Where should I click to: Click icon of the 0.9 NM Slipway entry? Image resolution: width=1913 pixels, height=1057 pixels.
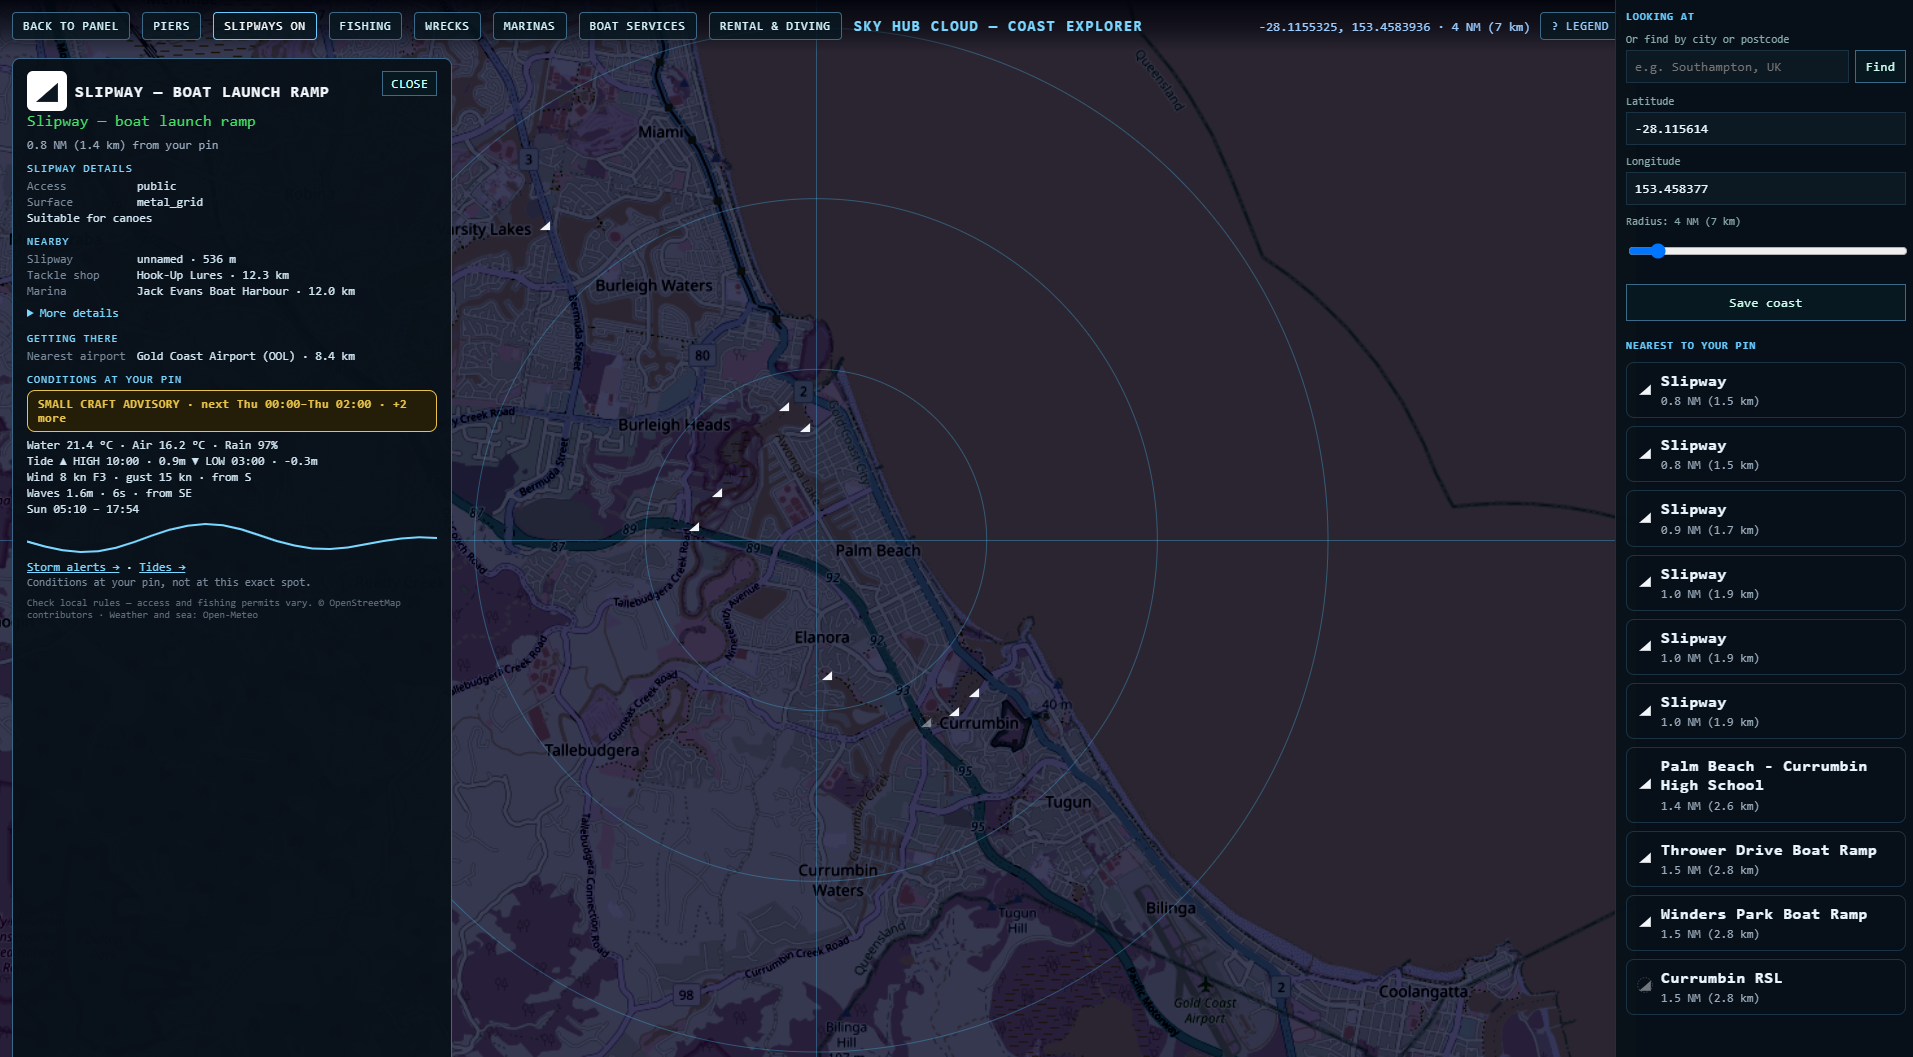[x=1645, y=519]
